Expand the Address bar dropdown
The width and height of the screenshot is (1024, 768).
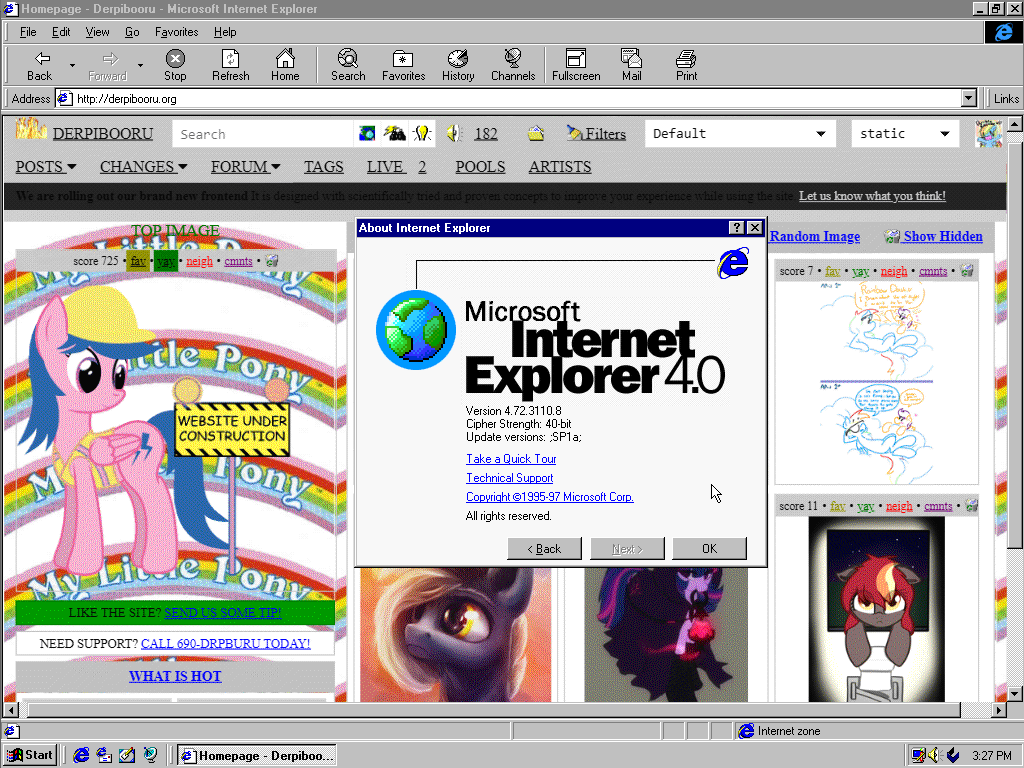969,99
